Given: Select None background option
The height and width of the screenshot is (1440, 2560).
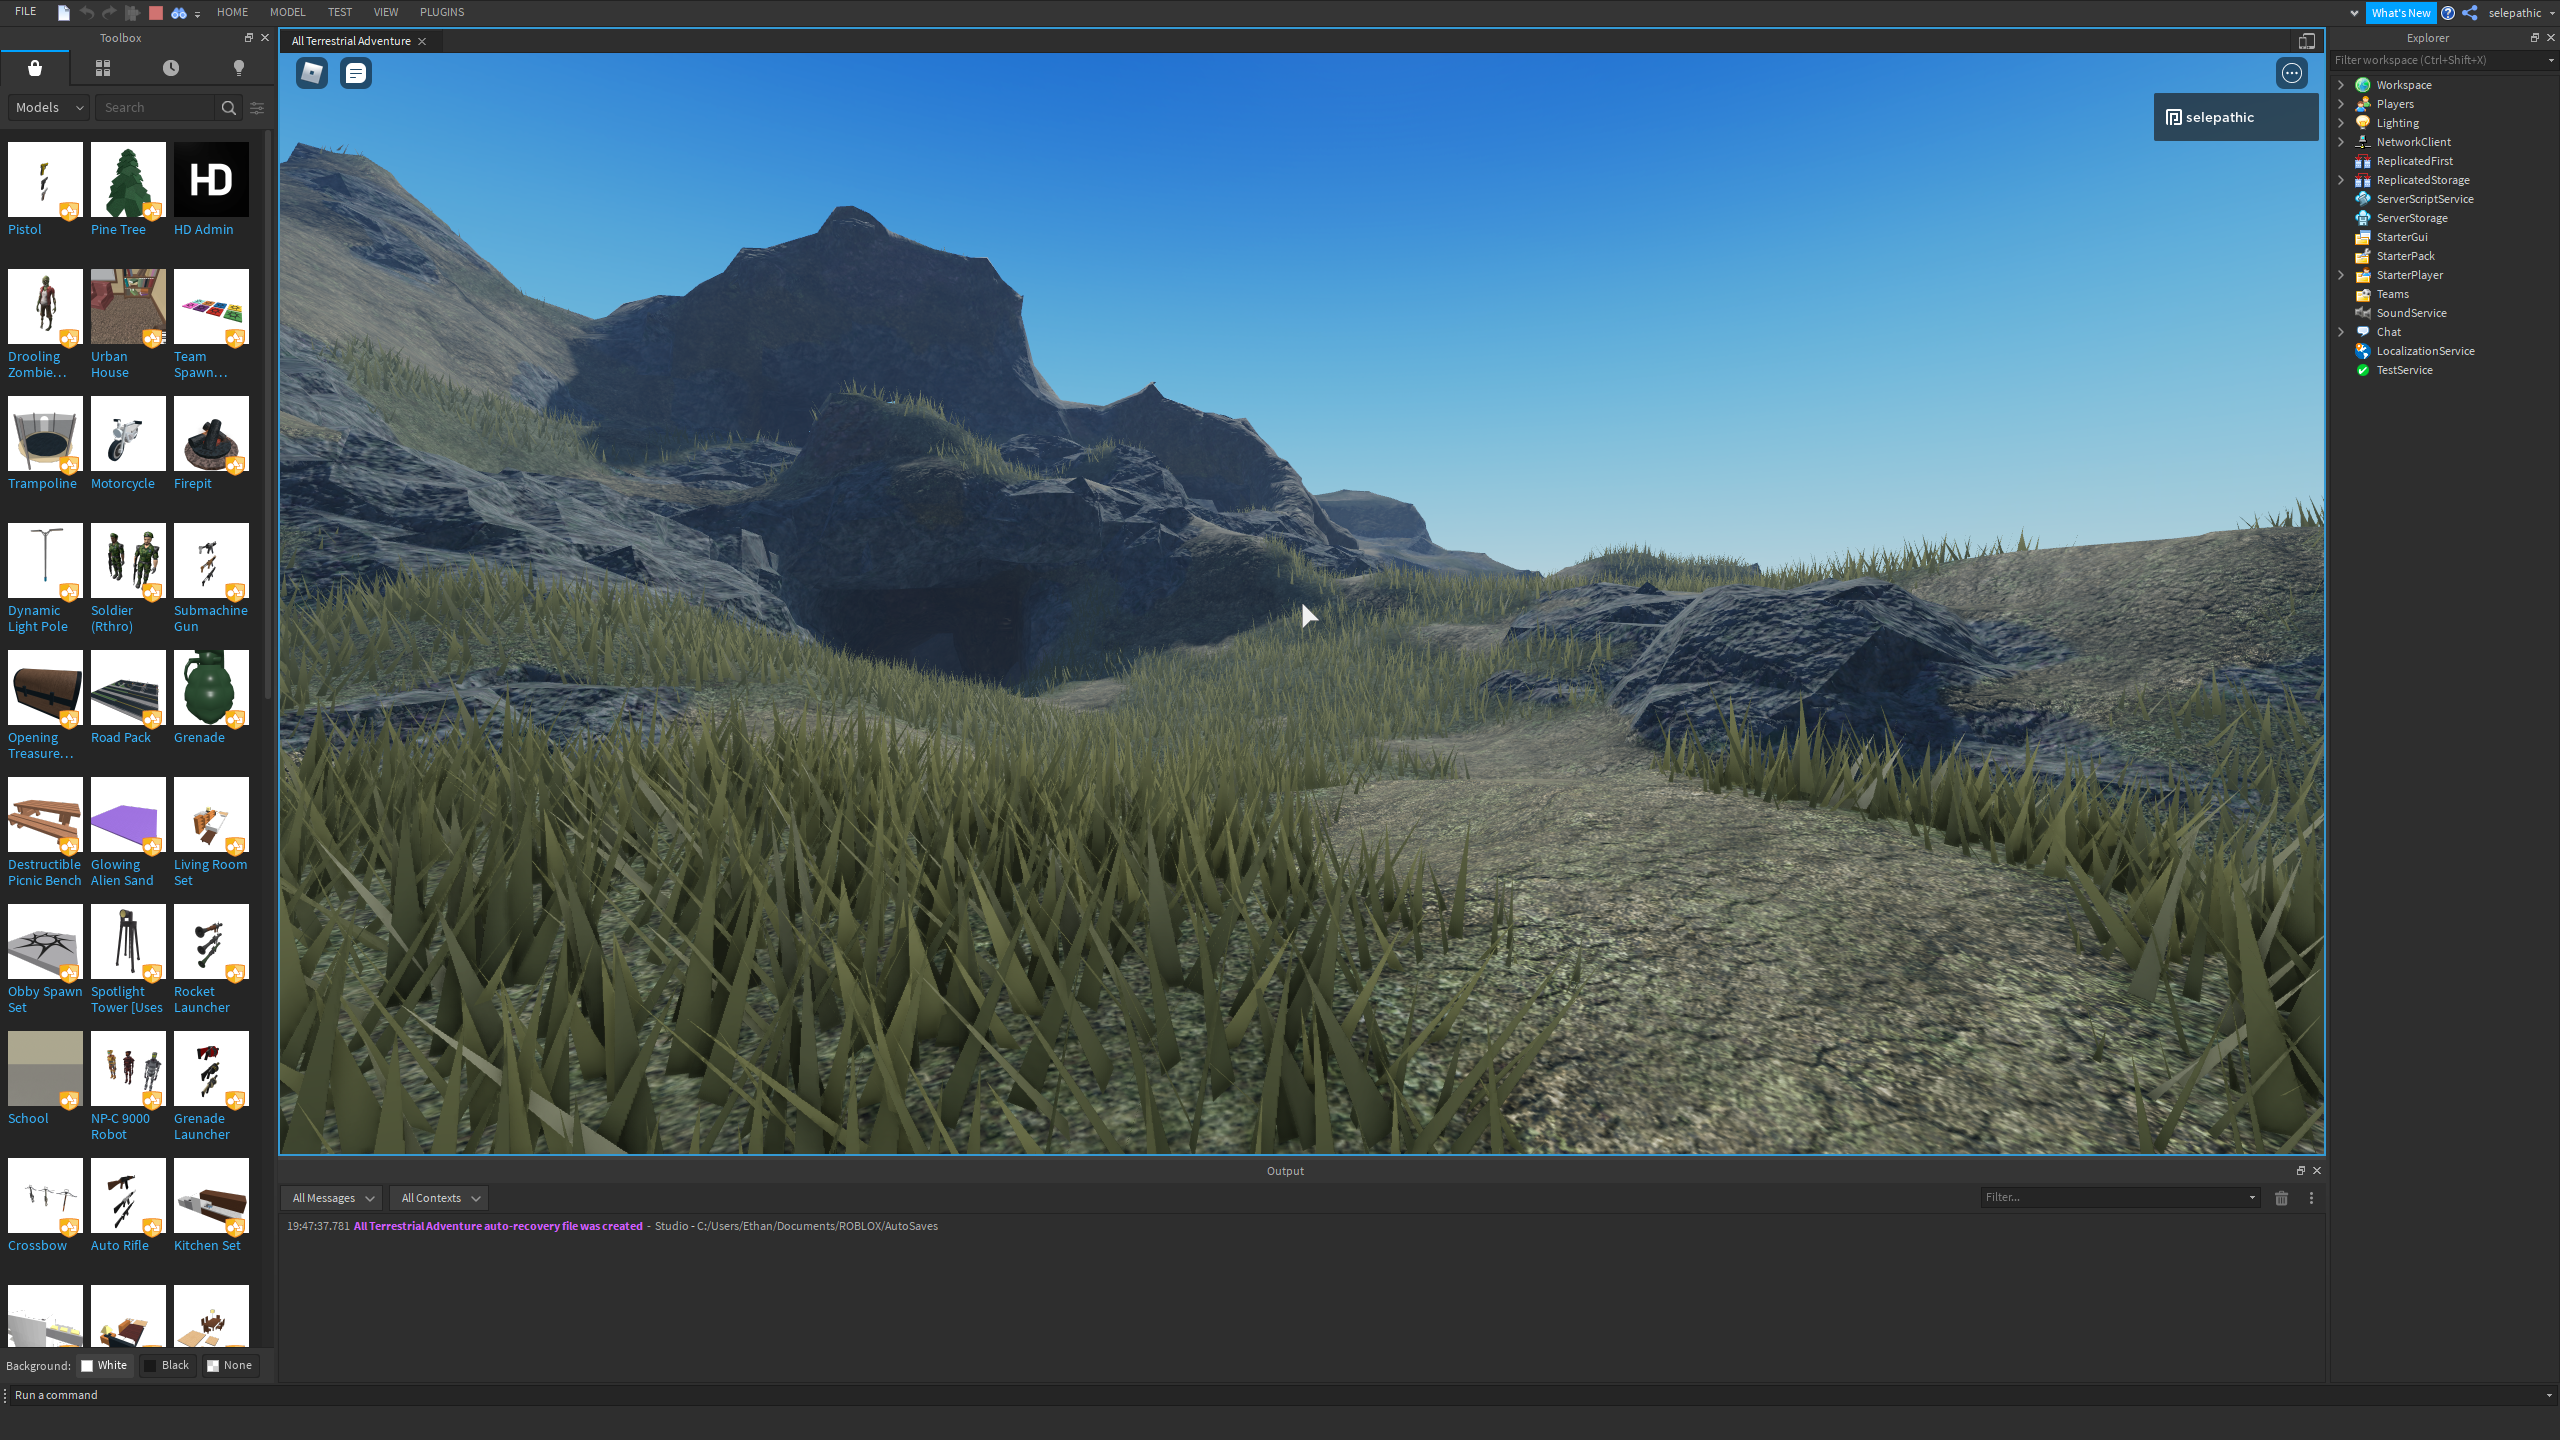Looking at the screenshot, I should (x=230, y=1365).
